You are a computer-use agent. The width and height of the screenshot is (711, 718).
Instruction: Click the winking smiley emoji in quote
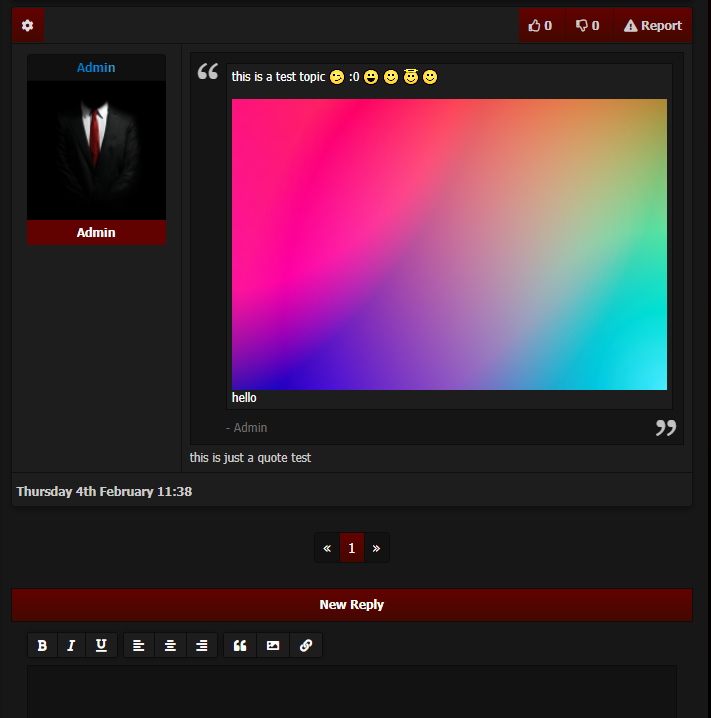[x=337, y=77]
